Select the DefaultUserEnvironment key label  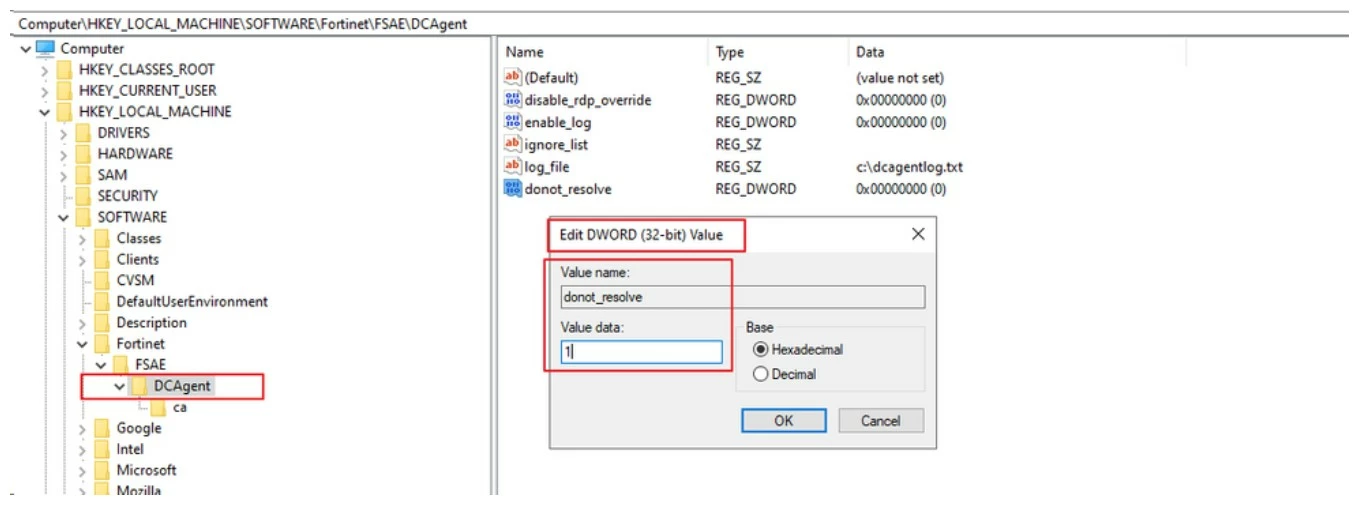pyautogui.click(x=192, y=301)
